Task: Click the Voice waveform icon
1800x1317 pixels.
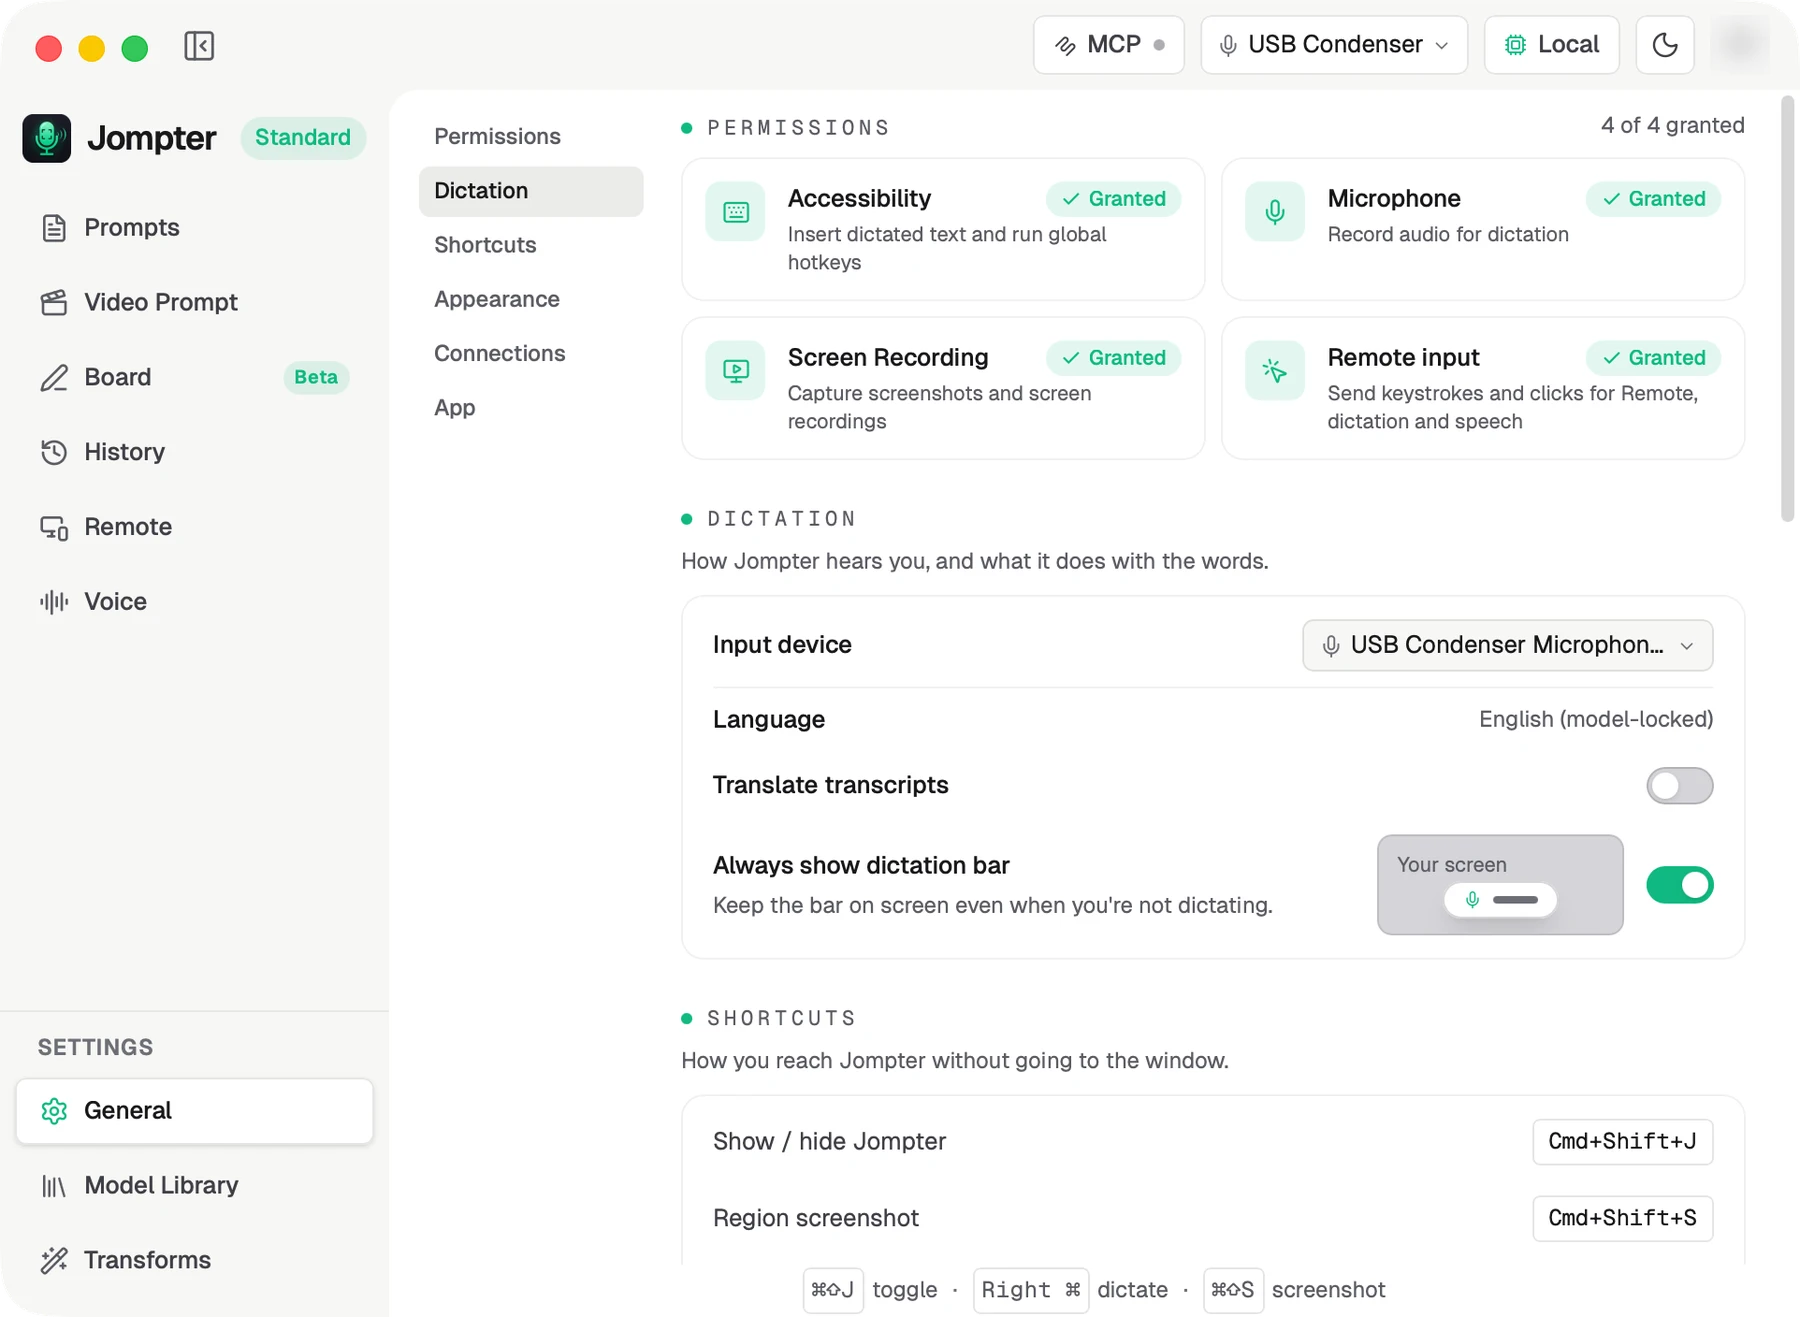Action: [x=54, y=602]
